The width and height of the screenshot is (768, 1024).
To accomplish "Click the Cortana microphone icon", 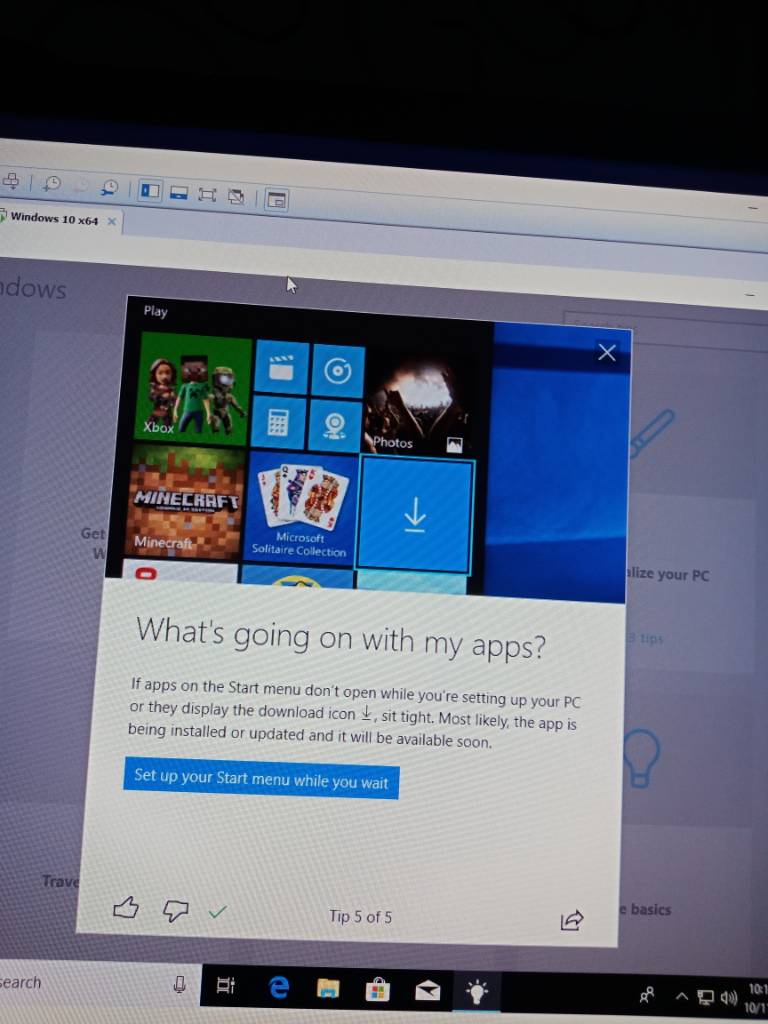I will pos(180,984).
